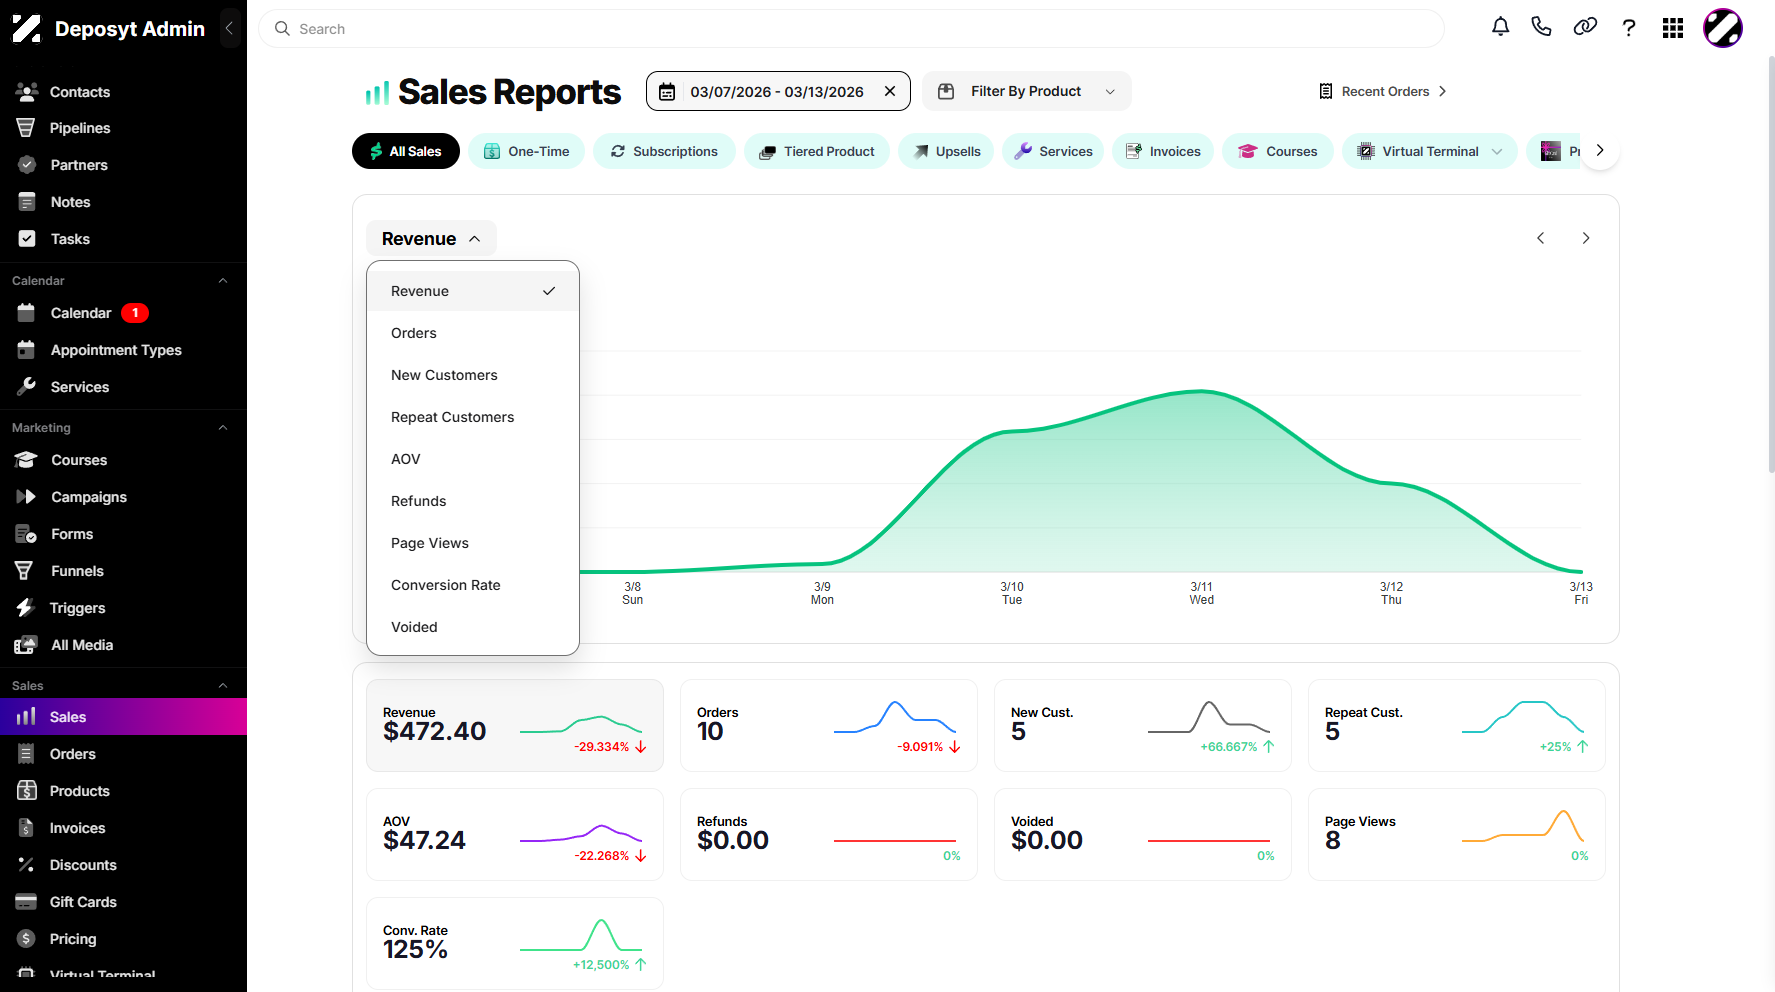1775x992 pixels.
Task: Collapse the sidebar with the chevron button
Action: (x=229, y=28)
